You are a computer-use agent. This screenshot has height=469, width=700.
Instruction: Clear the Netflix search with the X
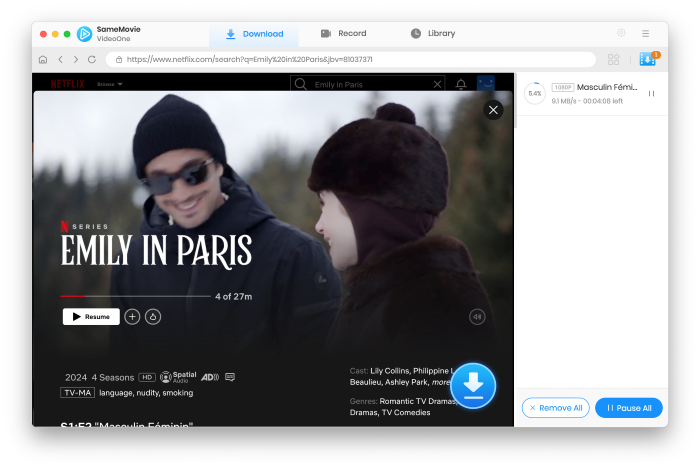tap(438, 84)
